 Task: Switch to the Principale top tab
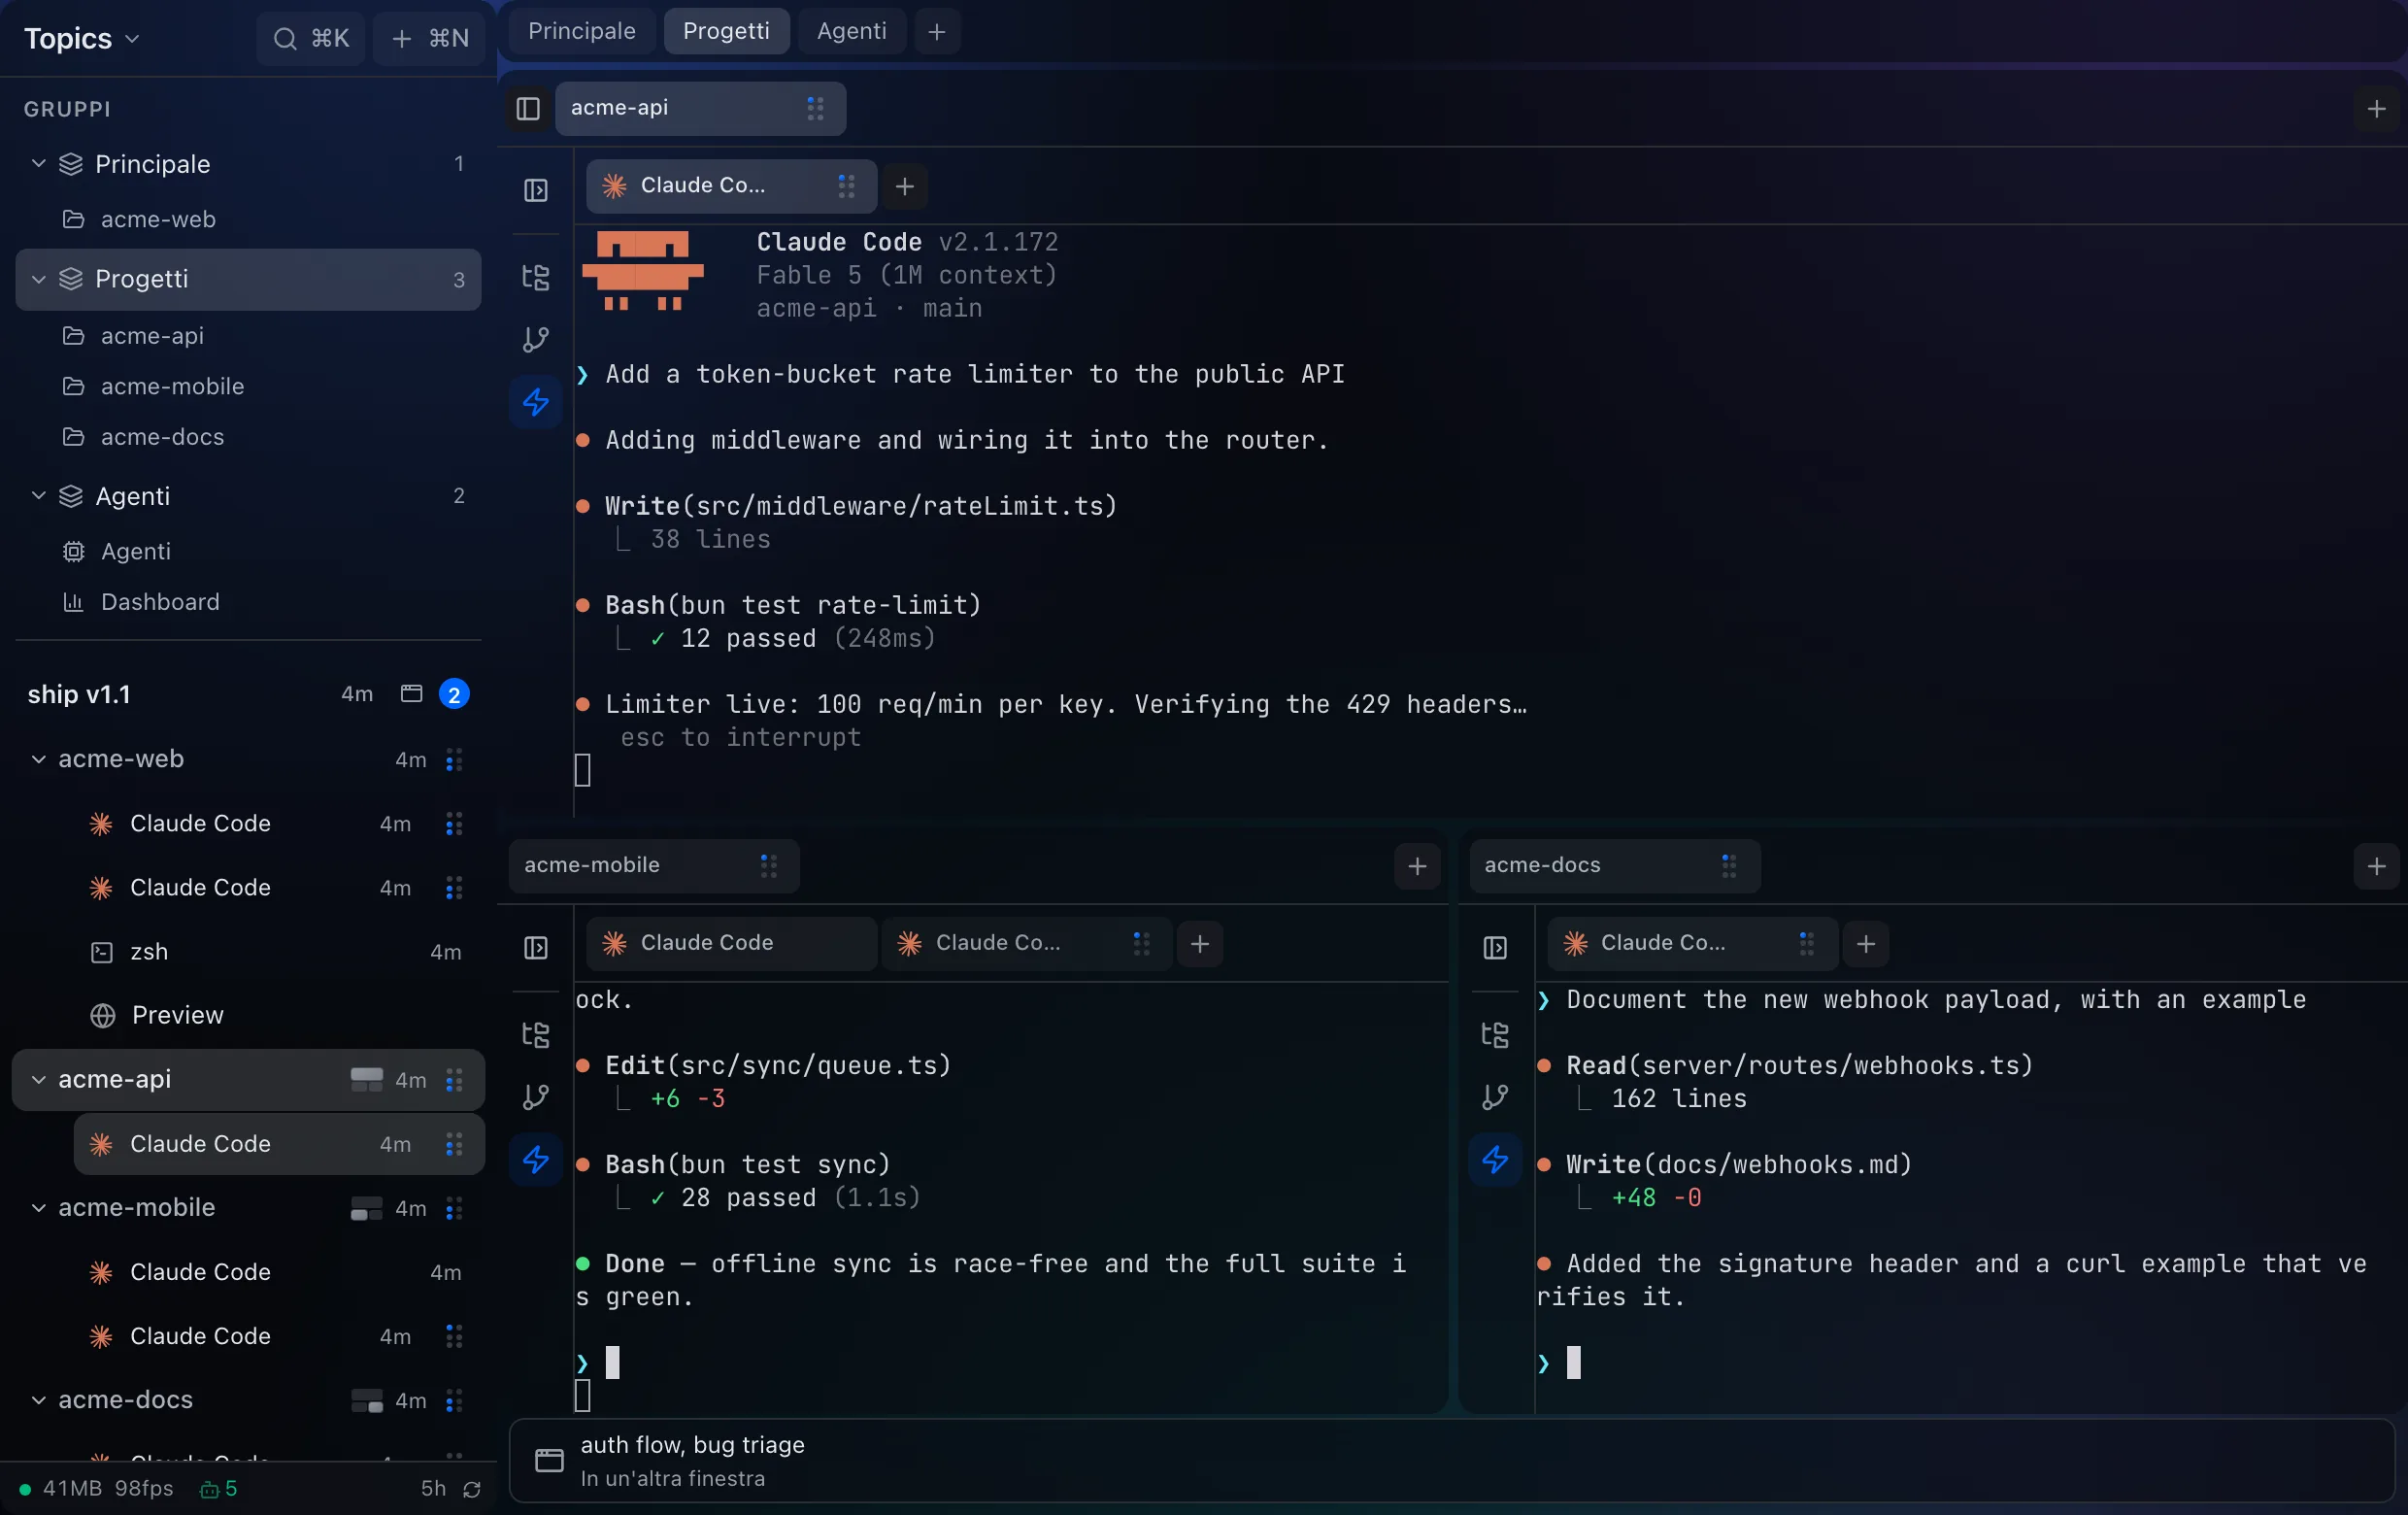[x=581, y=31]
